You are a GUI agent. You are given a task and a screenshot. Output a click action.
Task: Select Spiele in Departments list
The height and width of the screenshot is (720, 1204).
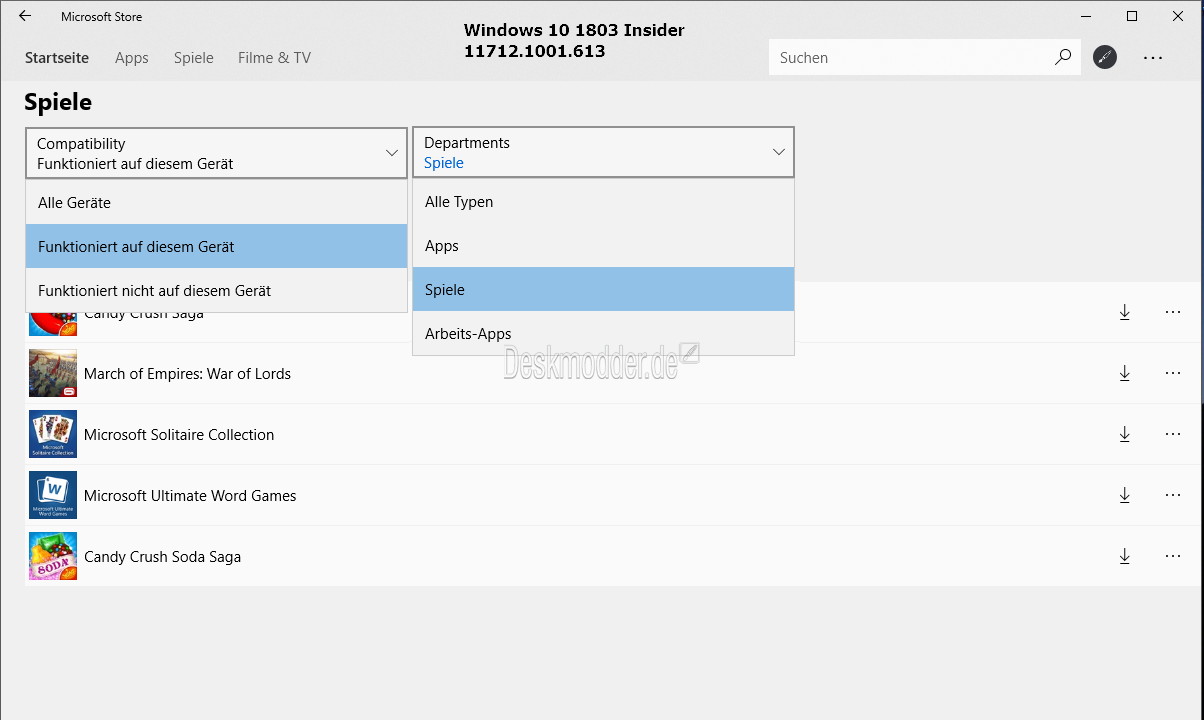pos(603,289)
